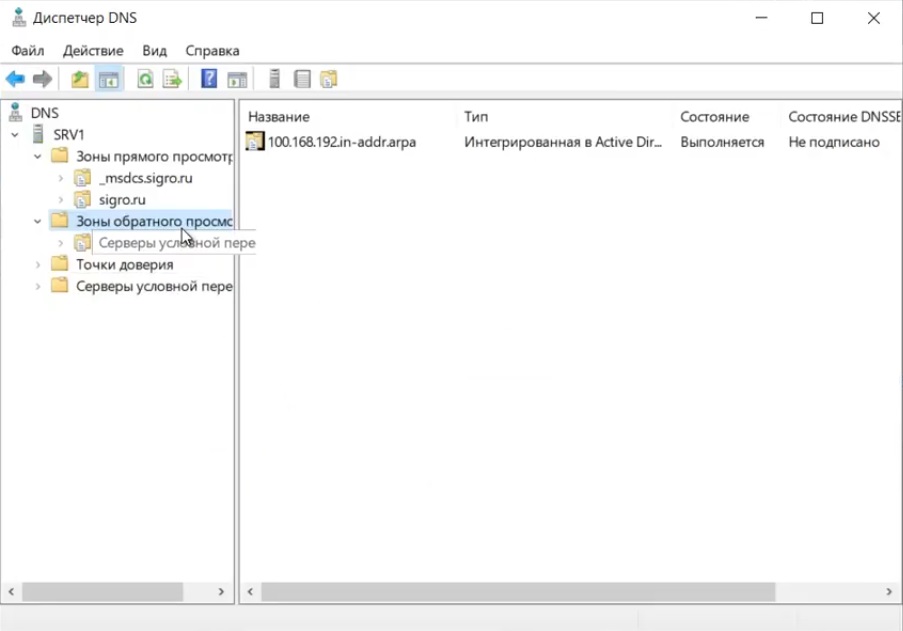Click the single server icon in toolbar
903x631 pixels.
pos(274,79)
